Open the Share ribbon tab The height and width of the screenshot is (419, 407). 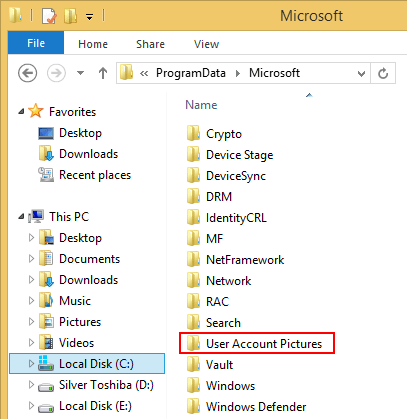tap(150, 44)
